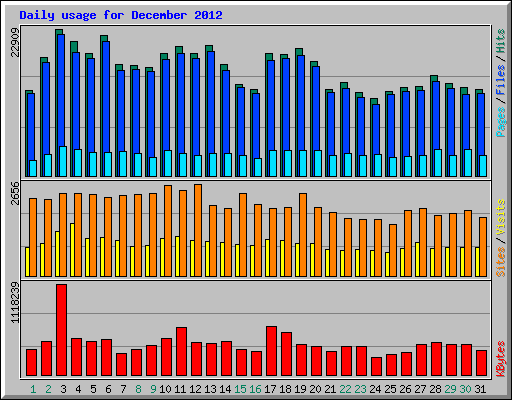Screen dimensions: 512x400
Task: Click day label '11' on the x-axis
Action: coord(180,389)
